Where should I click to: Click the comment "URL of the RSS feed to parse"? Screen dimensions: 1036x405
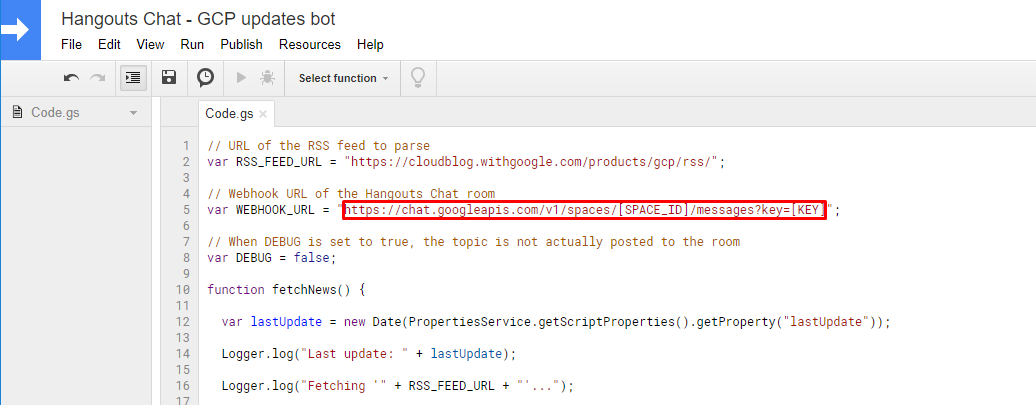click(x=318, y=146)
